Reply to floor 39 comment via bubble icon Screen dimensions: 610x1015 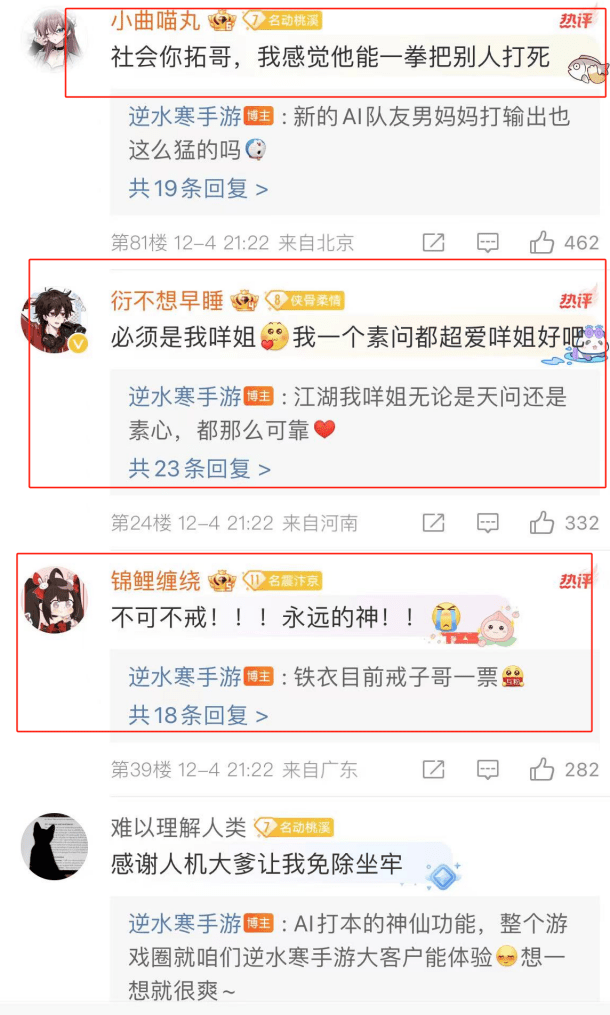click(488, 770)
